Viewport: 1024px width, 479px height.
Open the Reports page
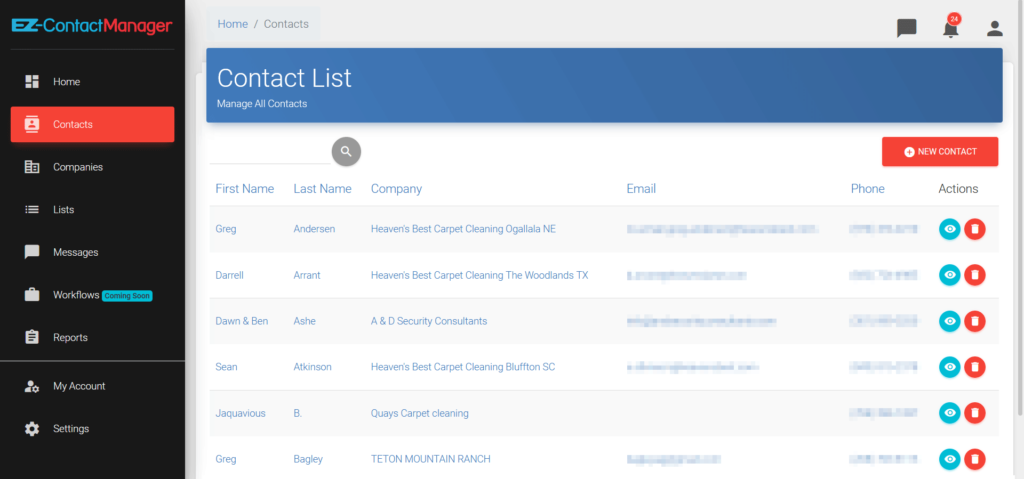tap(92, 337)
